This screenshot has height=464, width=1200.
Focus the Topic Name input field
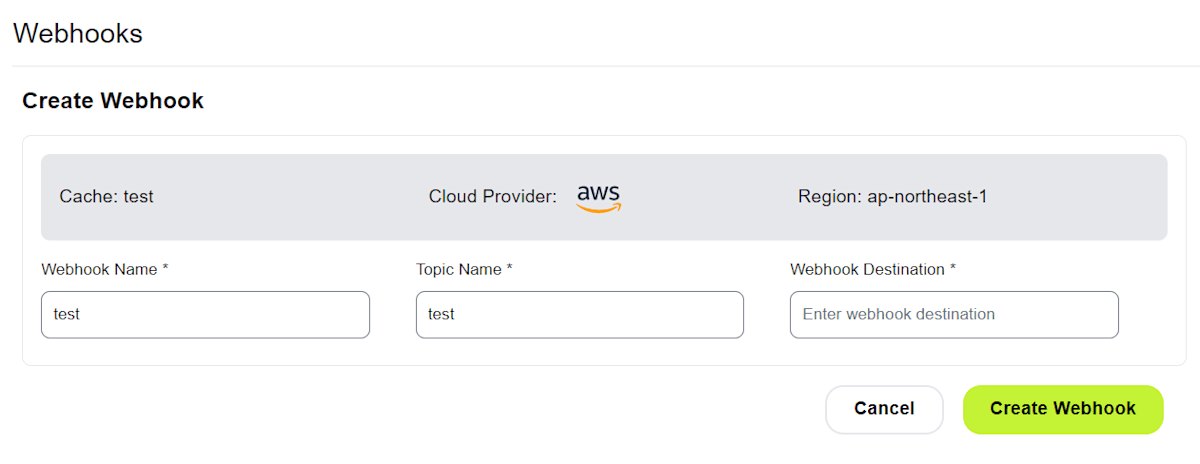[x=580, y=314]
